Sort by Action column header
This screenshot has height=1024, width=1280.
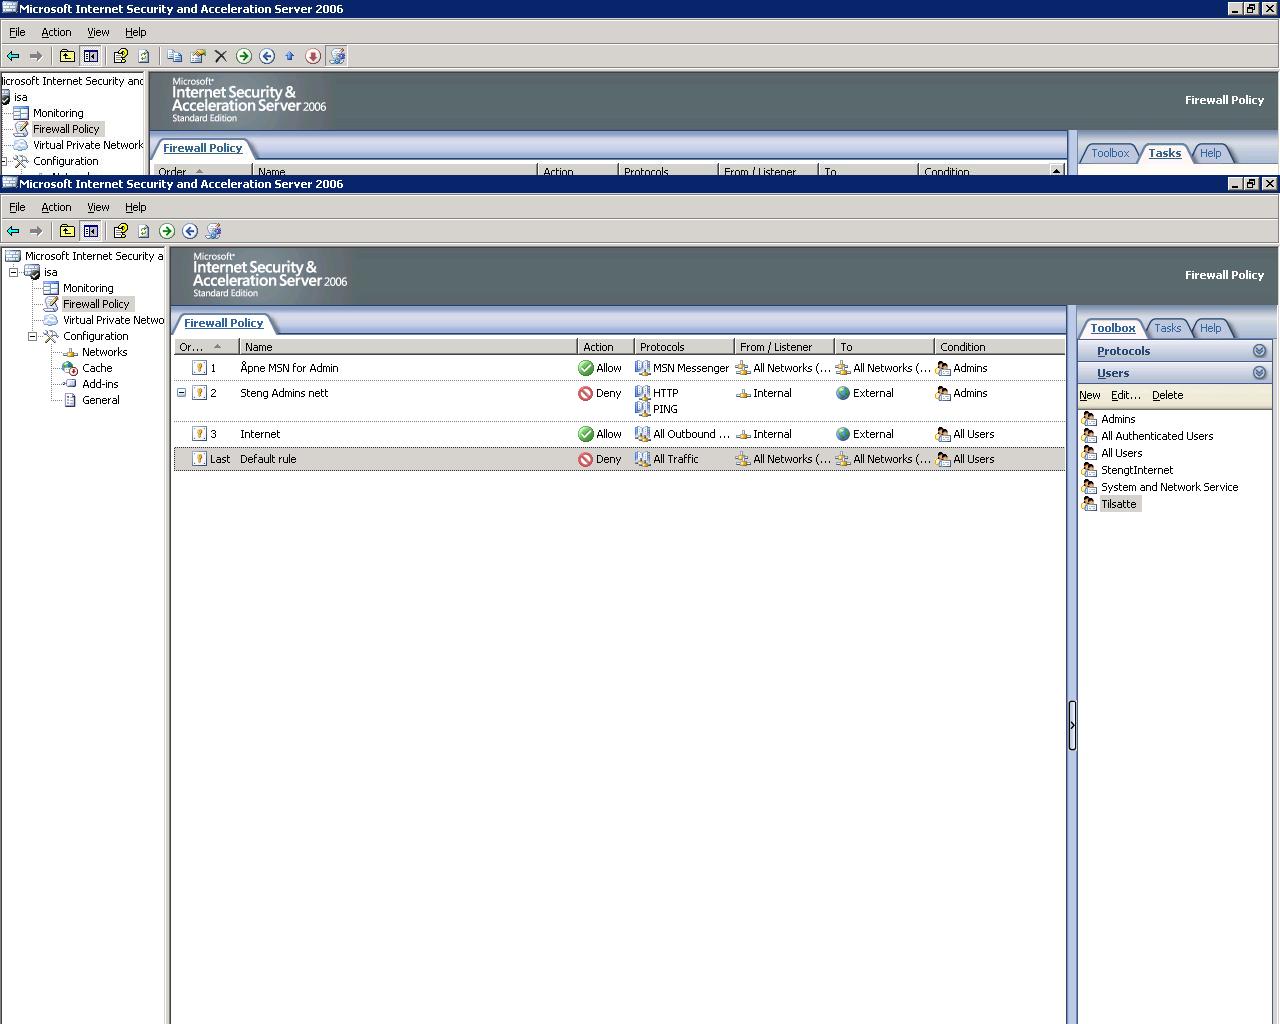coord(606,347)
